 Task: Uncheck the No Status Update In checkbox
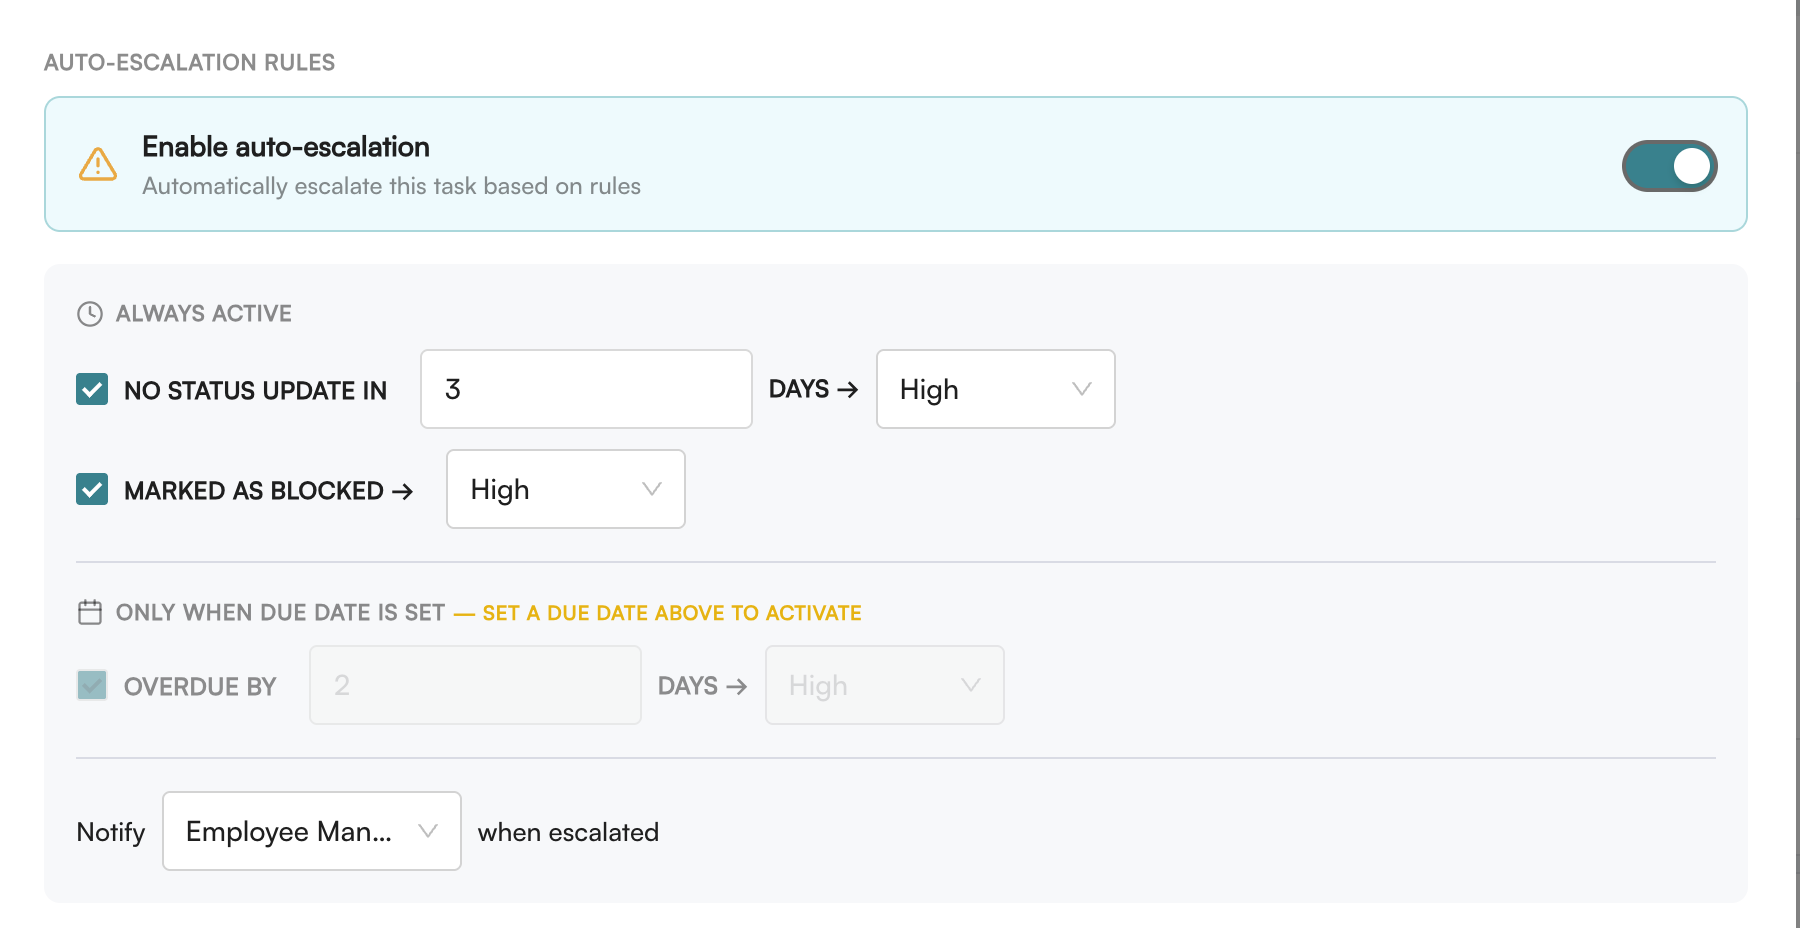92,389
